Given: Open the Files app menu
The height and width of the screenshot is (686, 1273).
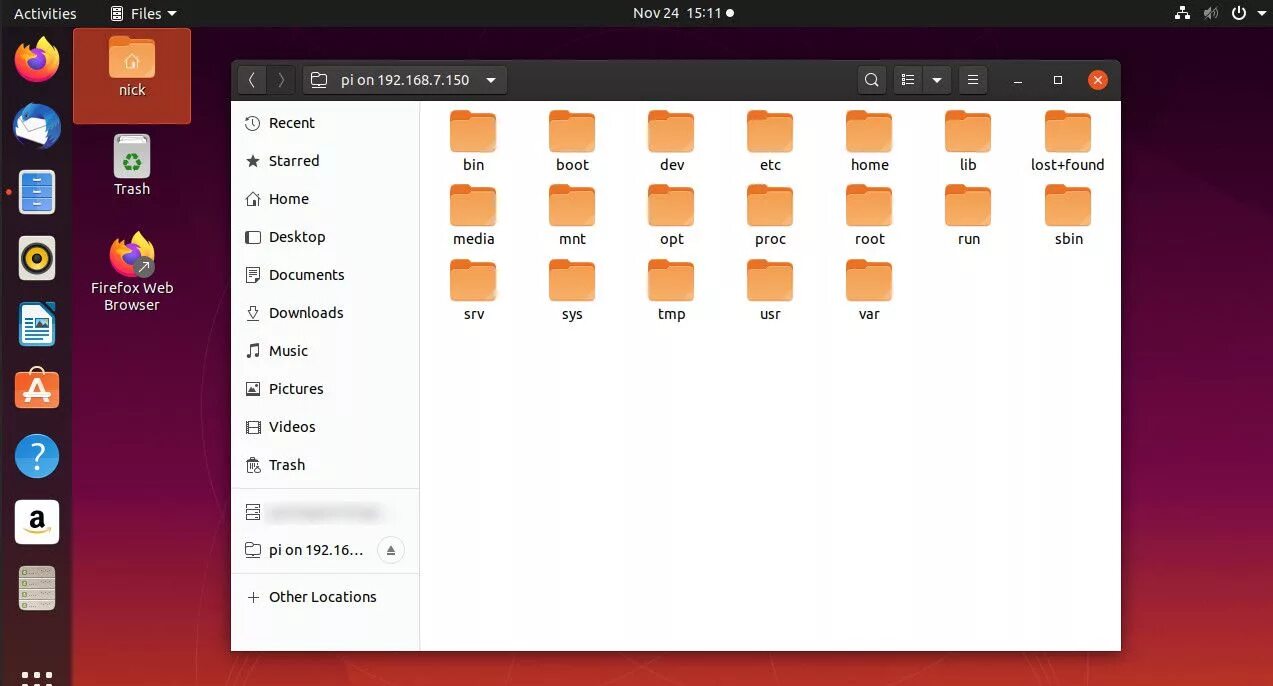Looking at the screenshot, I should click(141, 13).
